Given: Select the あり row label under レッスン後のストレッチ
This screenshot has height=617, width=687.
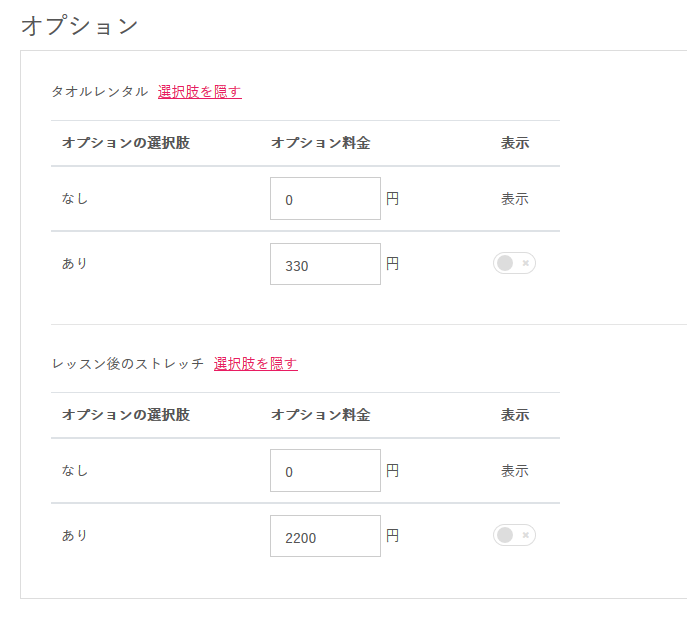Looking at the screenshot, I should tap(75, 536).
